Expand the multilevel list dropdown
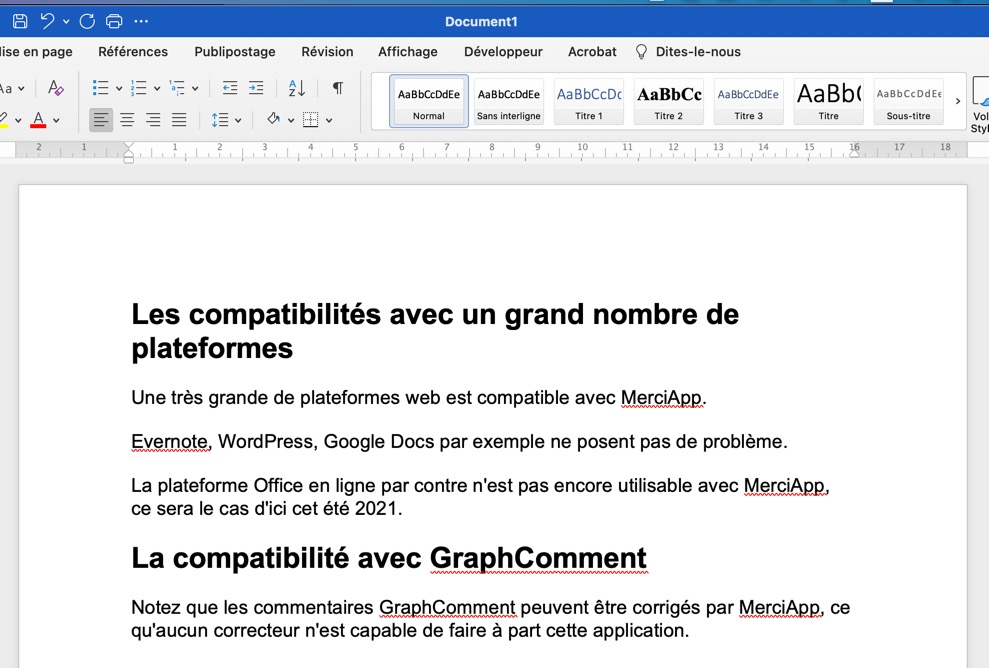 click(195, 88)
